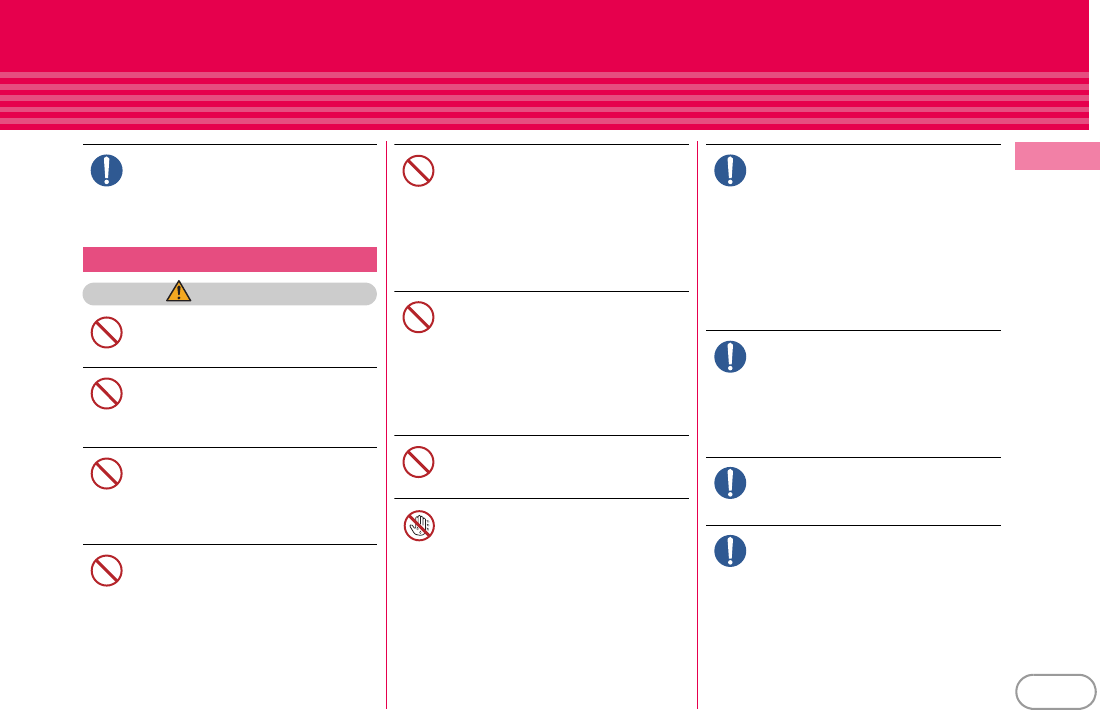
Task: Select the gray rounded warning label bar
Action: [x=230, y=294]
